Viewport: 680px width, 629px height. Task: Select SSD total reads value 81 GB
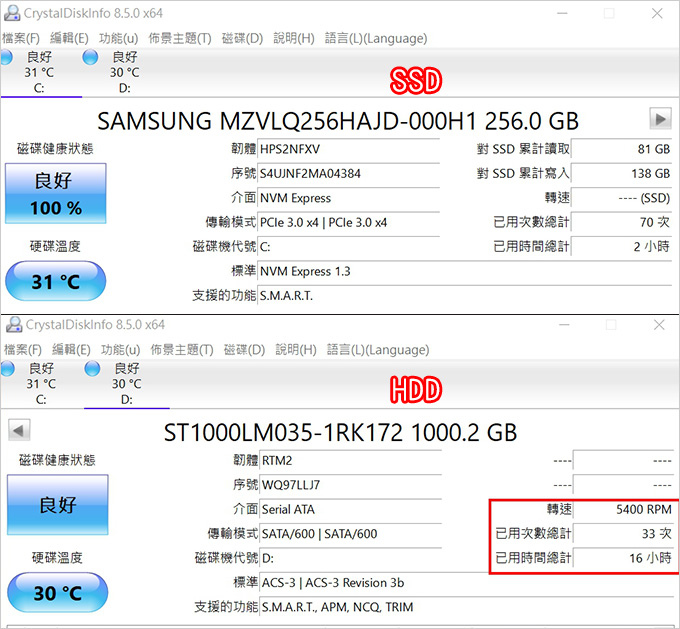click(x=621, y=149)
